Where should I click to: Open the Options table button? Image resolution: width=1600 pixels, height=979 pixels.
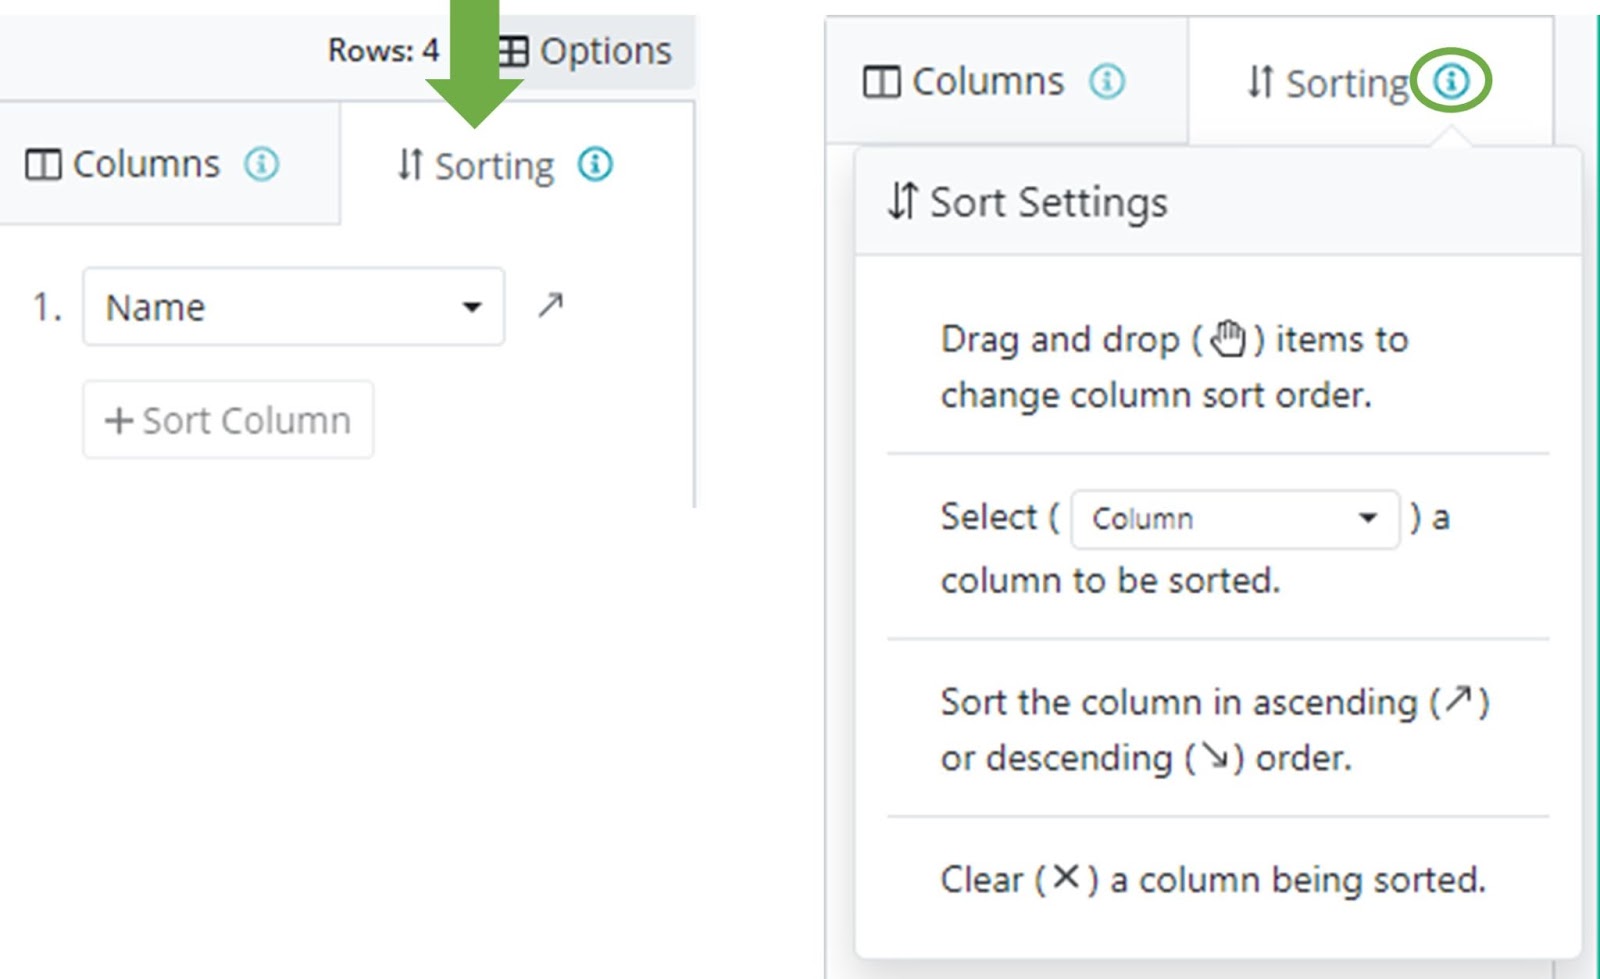(588, 51)
